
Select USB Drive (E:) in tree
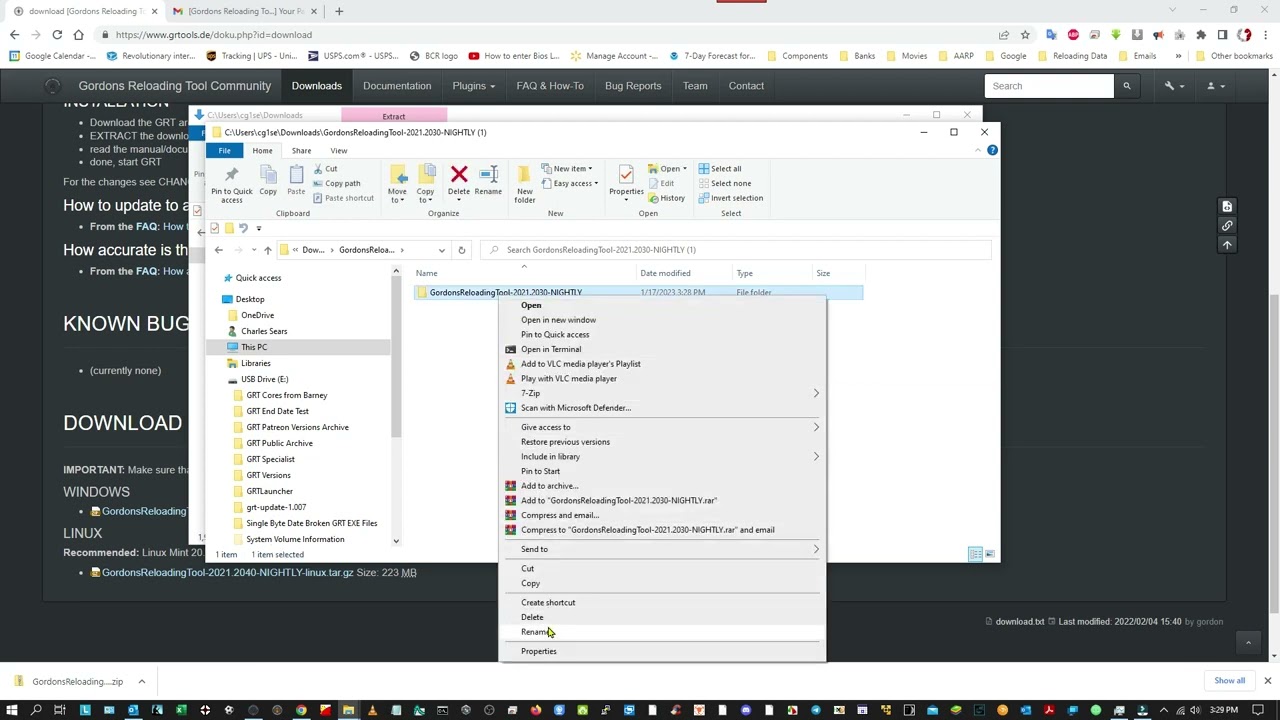click(264, 379)
